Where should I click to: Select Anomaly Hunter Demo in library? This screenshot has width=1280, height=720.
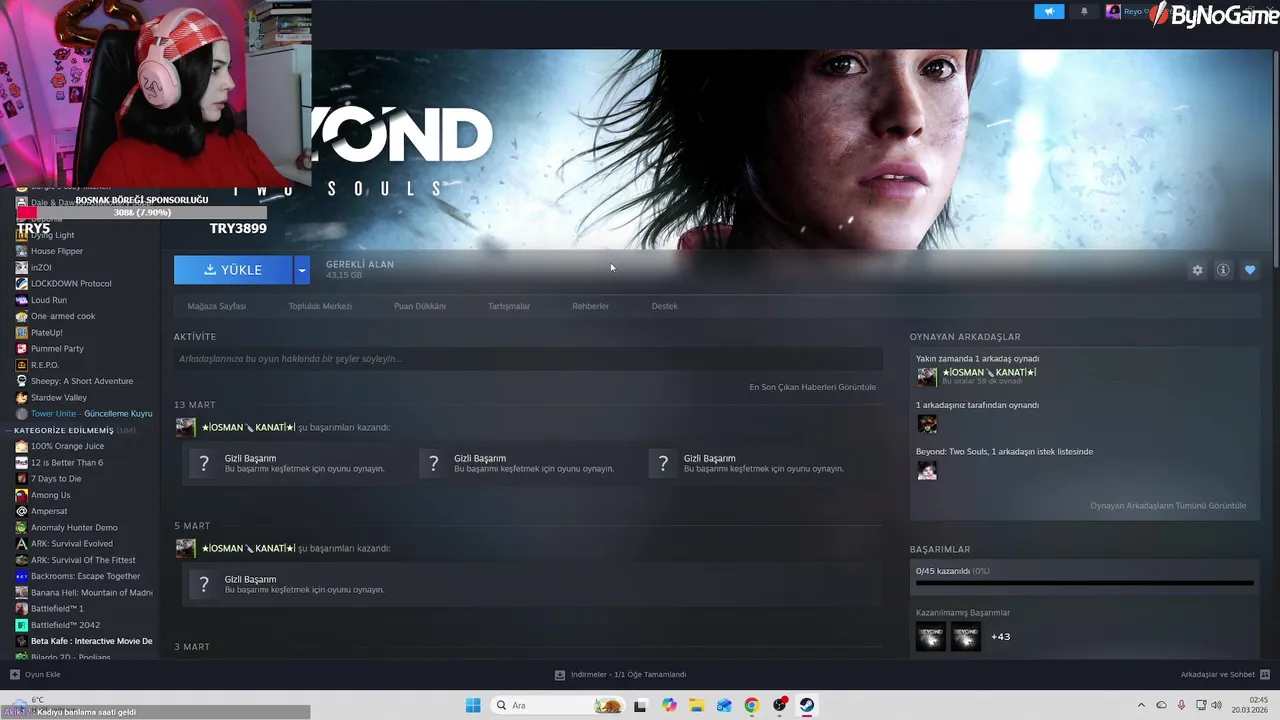(x=74, y=528)
